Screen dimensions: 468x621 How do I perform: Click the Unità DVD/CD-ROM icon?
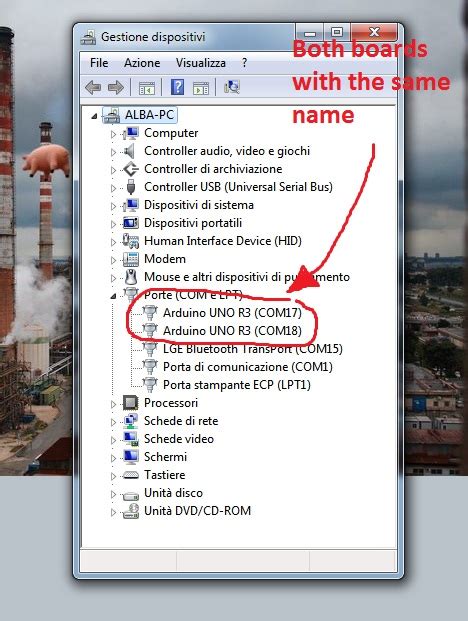131,511
